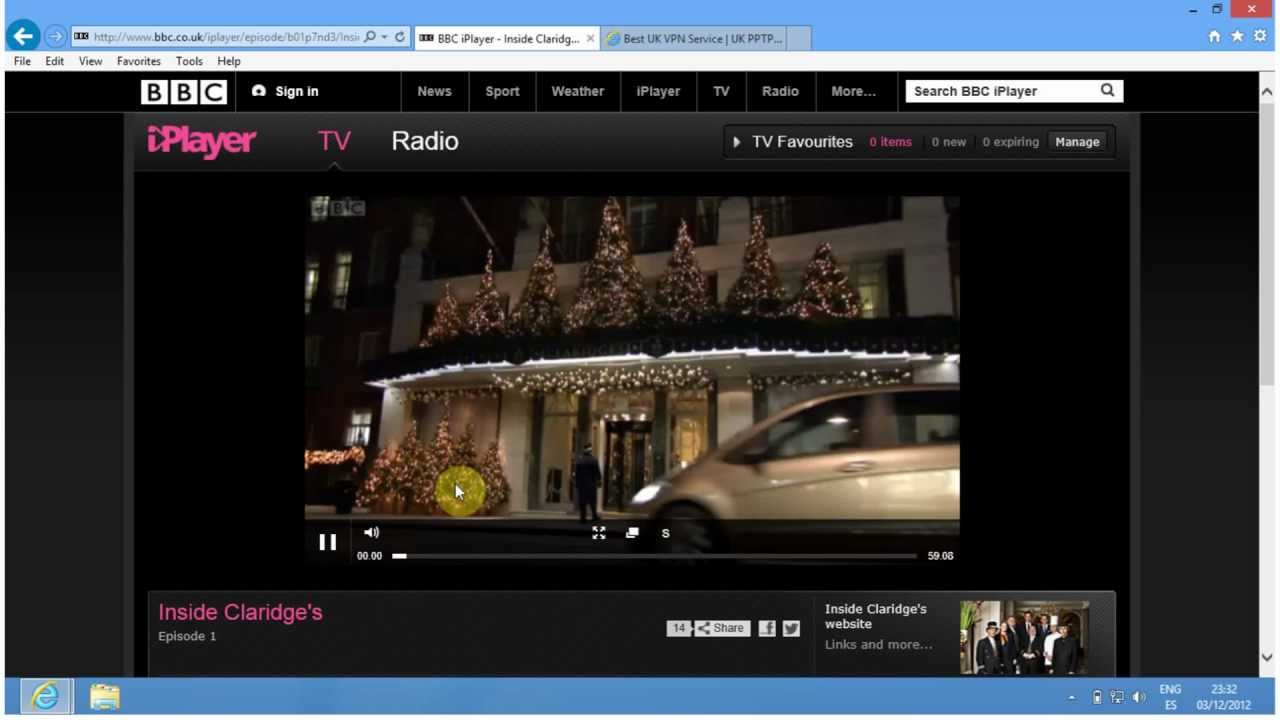The height and width of the screenshot is (720, 1280).
Task: Pause the video playback
Action: (x=327, y=542)
